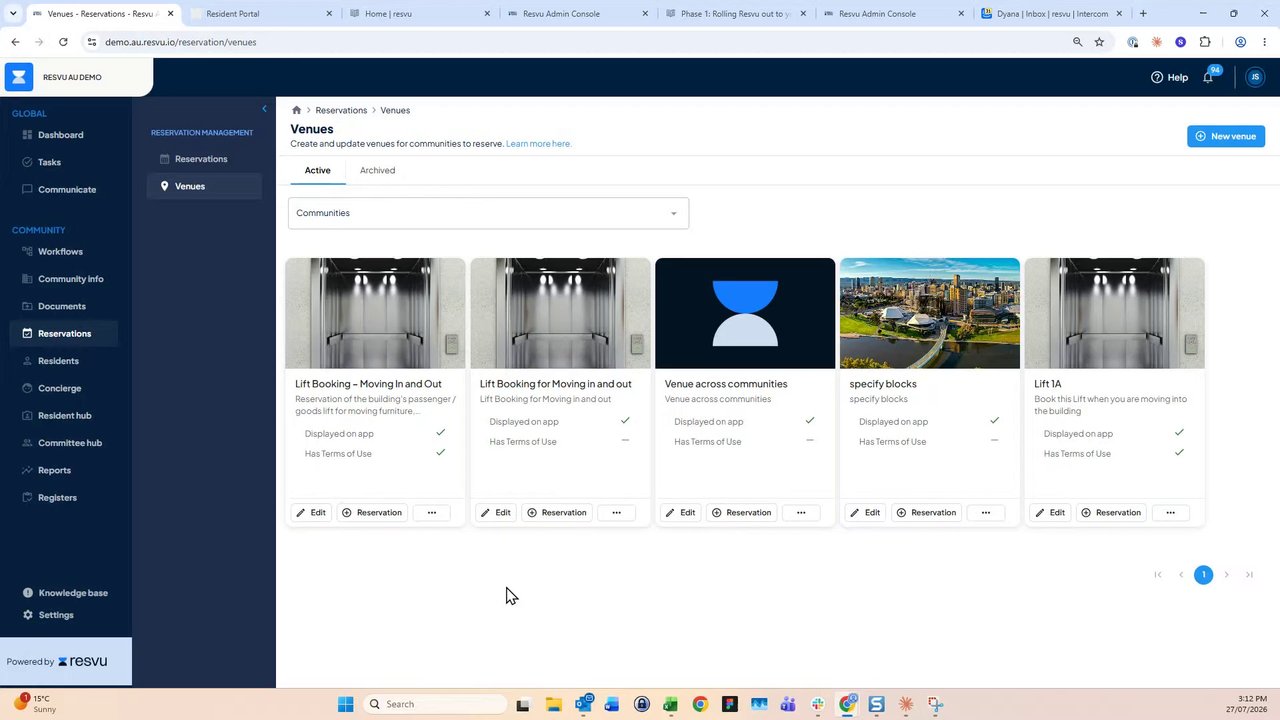Open more options for Lift Booking for Moving in and out

pos(616,513)
